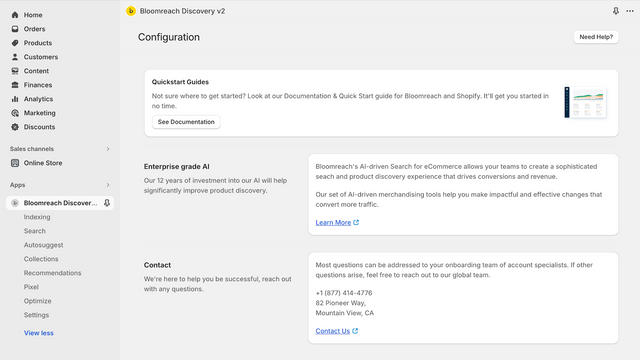This screenshot has height=360, width=640.
Task: Click the Need Help? button
Action: (x=596, y=37)
